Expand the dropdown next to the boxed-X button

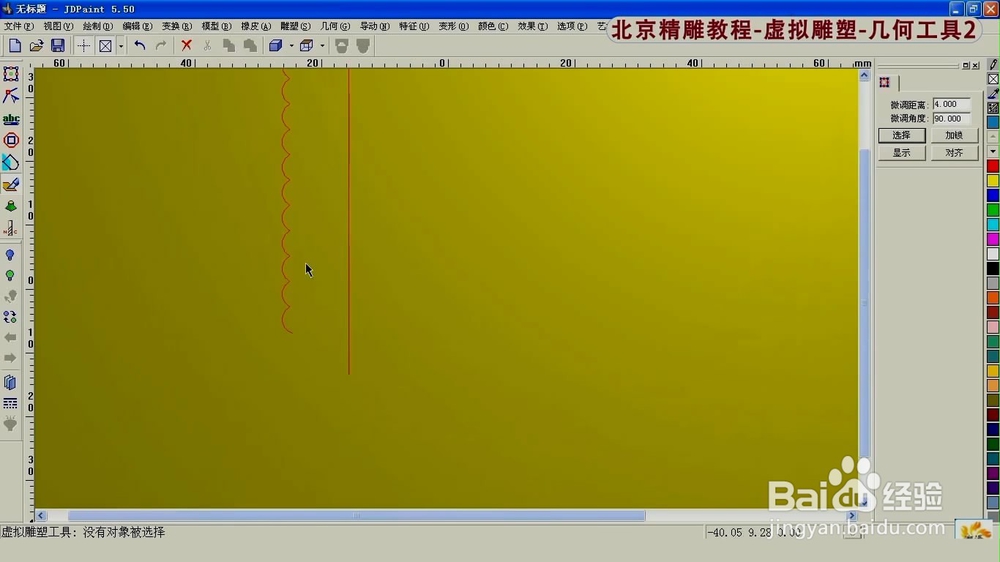tap(121, 45)
